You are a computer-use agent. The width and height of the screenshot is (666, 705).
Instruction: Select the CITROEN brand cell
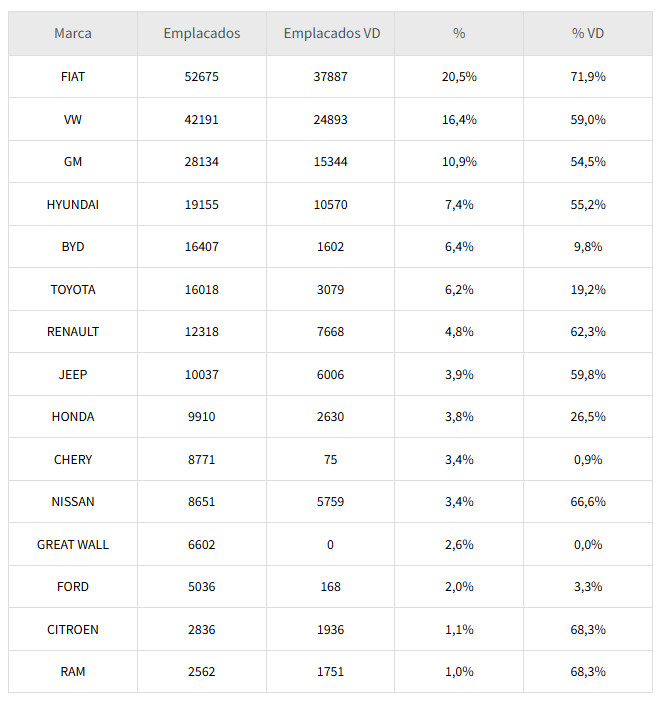pyautogui.click(x=73, y=630)
